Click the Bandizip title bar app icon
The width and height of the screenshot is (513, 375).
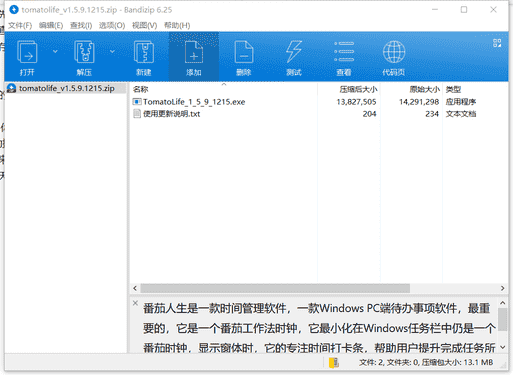(x=14, y=10)
